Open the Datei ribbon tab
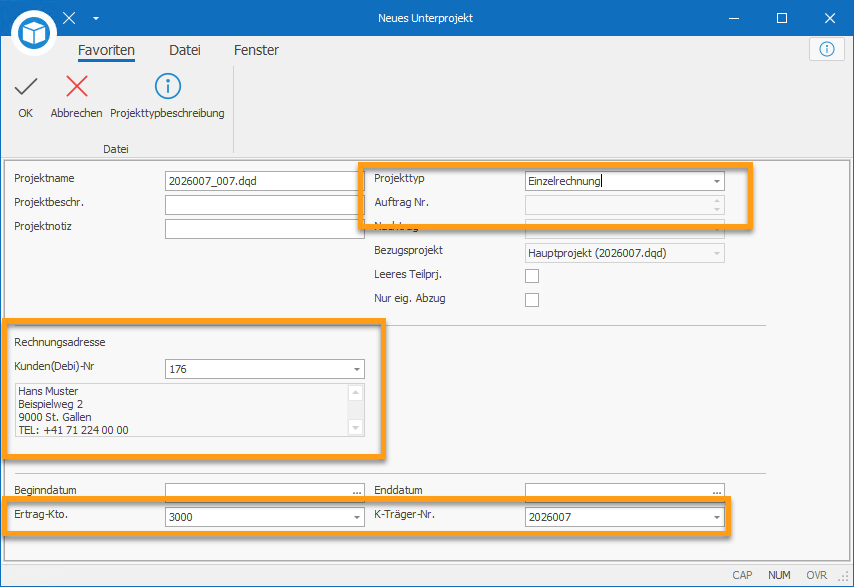The width and height of the screenshot is (854, 587). pyautogui.click(x=185, y=50)
